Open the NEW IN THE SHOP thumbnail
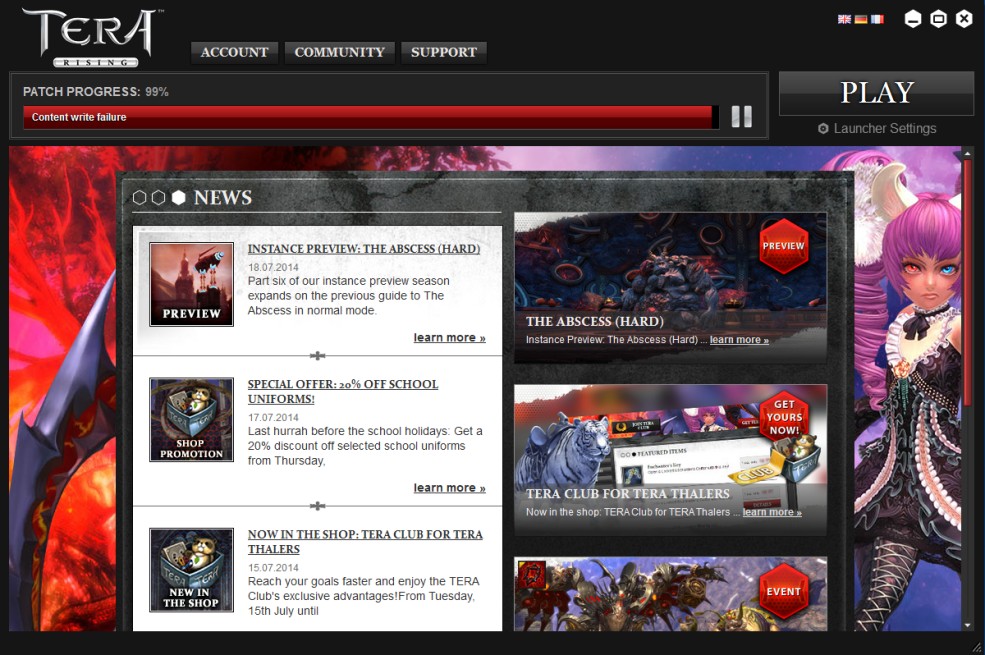The image size is (985, 655). [x=192, y=570]
